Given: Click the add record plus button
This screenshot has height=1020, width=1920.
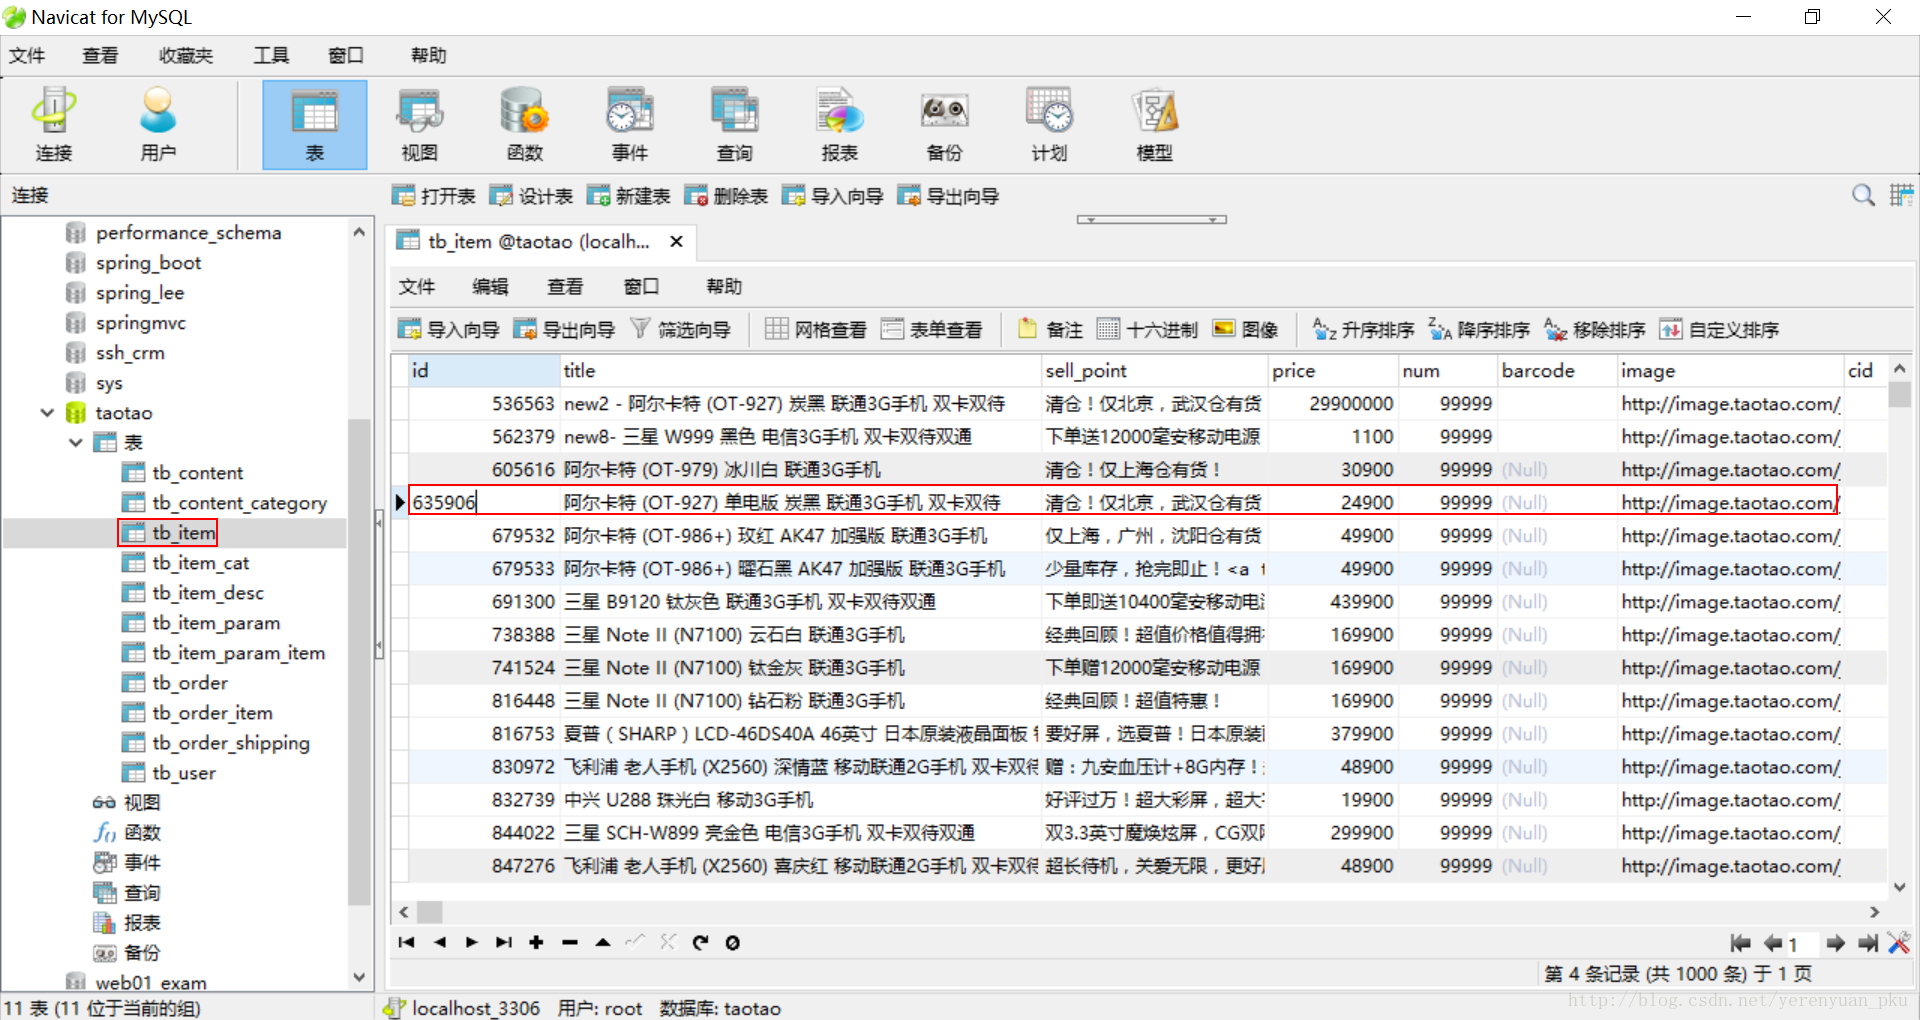Looking at the screenshot, I should (537, 942).
